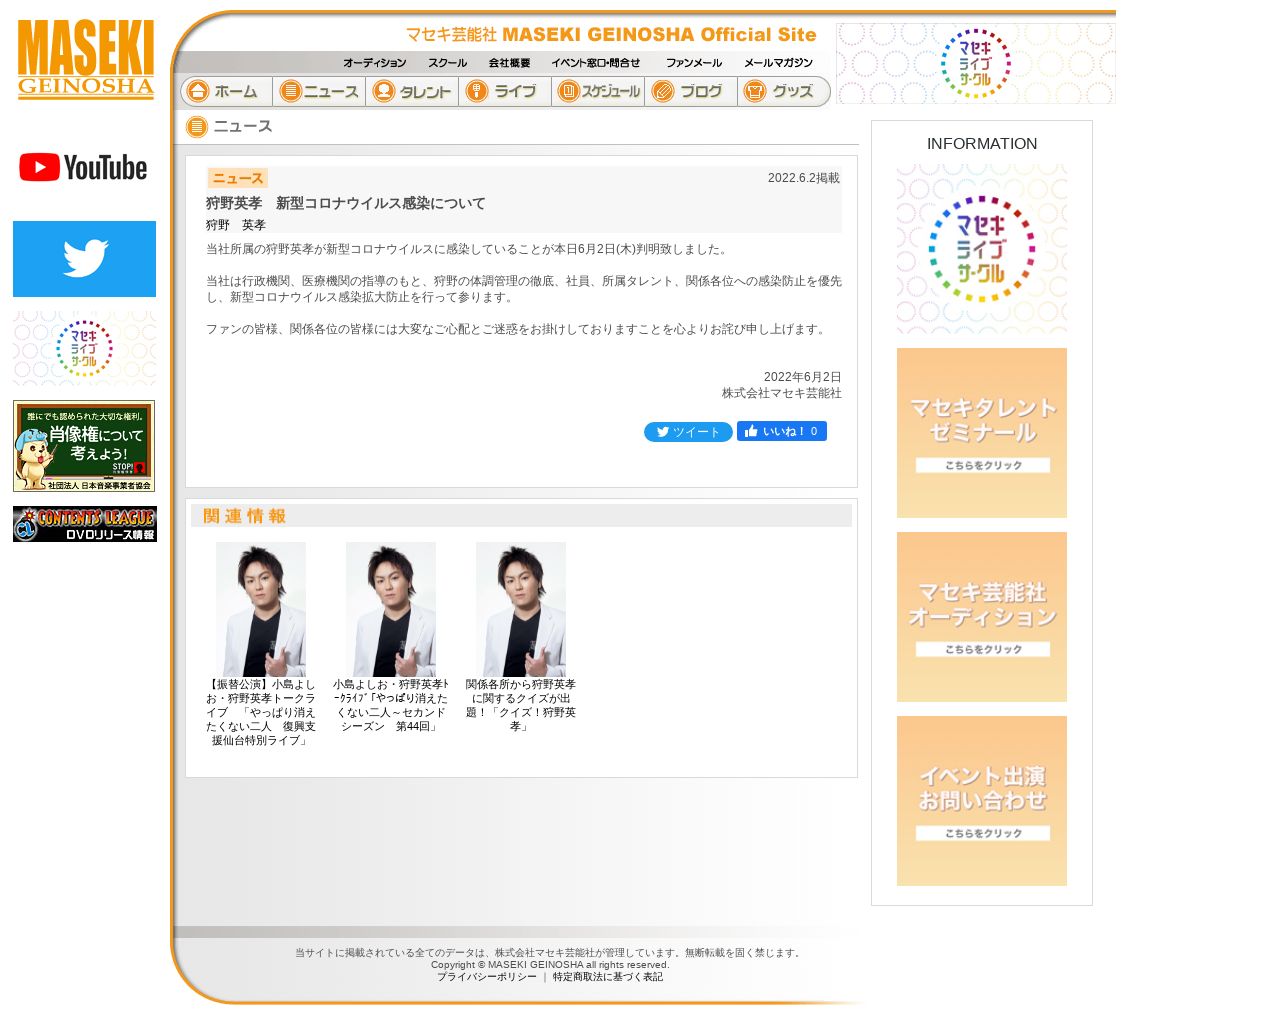1284x1025 pixels.
Task: Open the ライブ navigation tab
Action: [x=505, y=91]
